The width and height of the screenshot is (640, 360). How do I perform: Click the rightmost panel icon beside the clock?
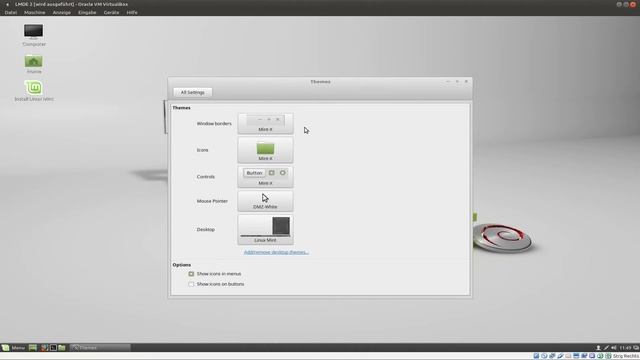(636, 348)
